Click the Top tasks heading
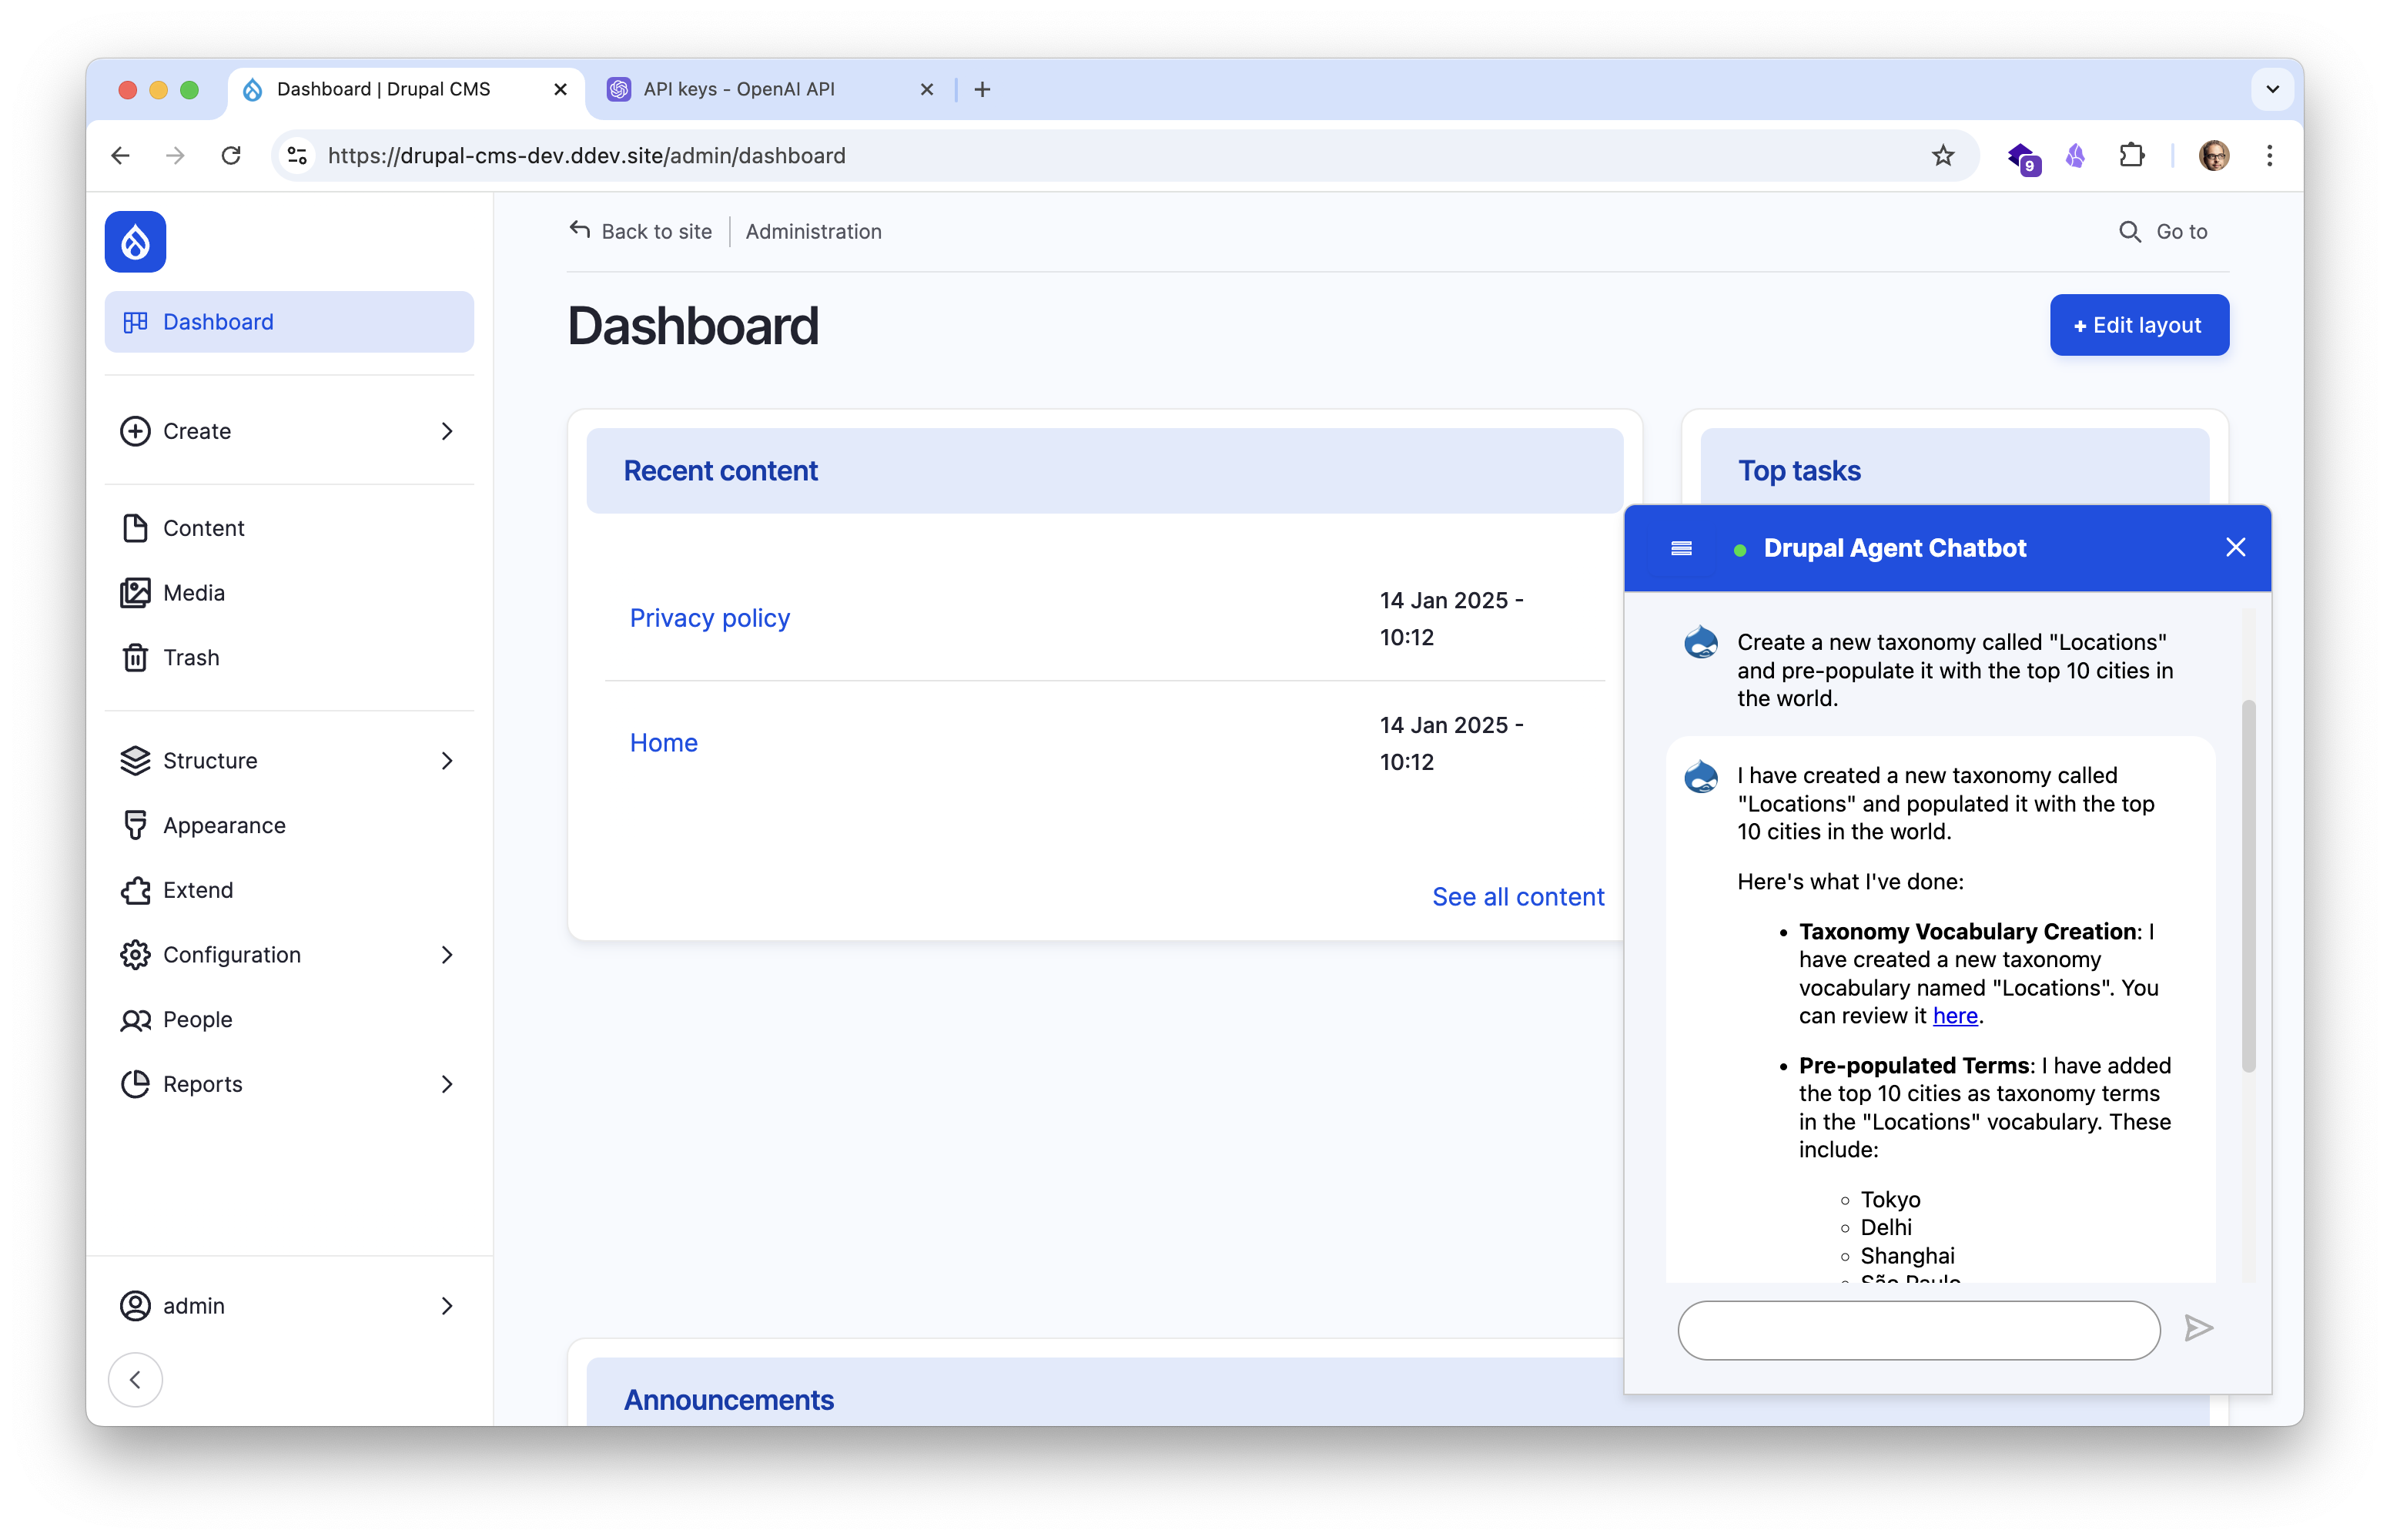This screenshot has width=2390, height=1540. (x=1799, y=471)
